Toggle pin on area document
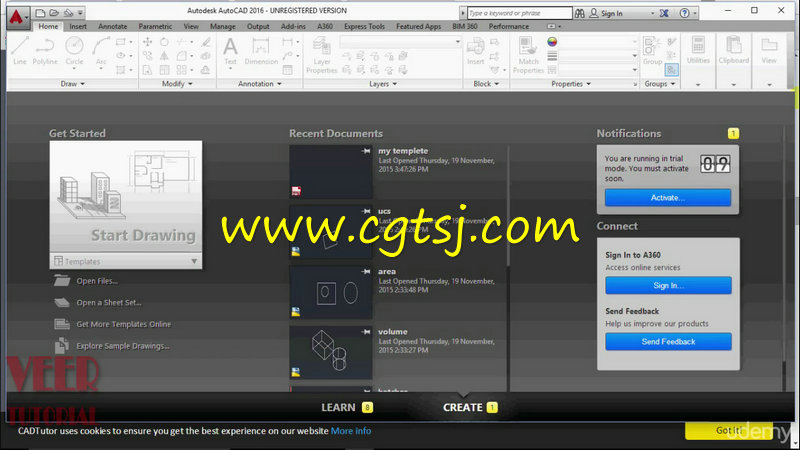The image size is (800, 450). coord(366,271)
